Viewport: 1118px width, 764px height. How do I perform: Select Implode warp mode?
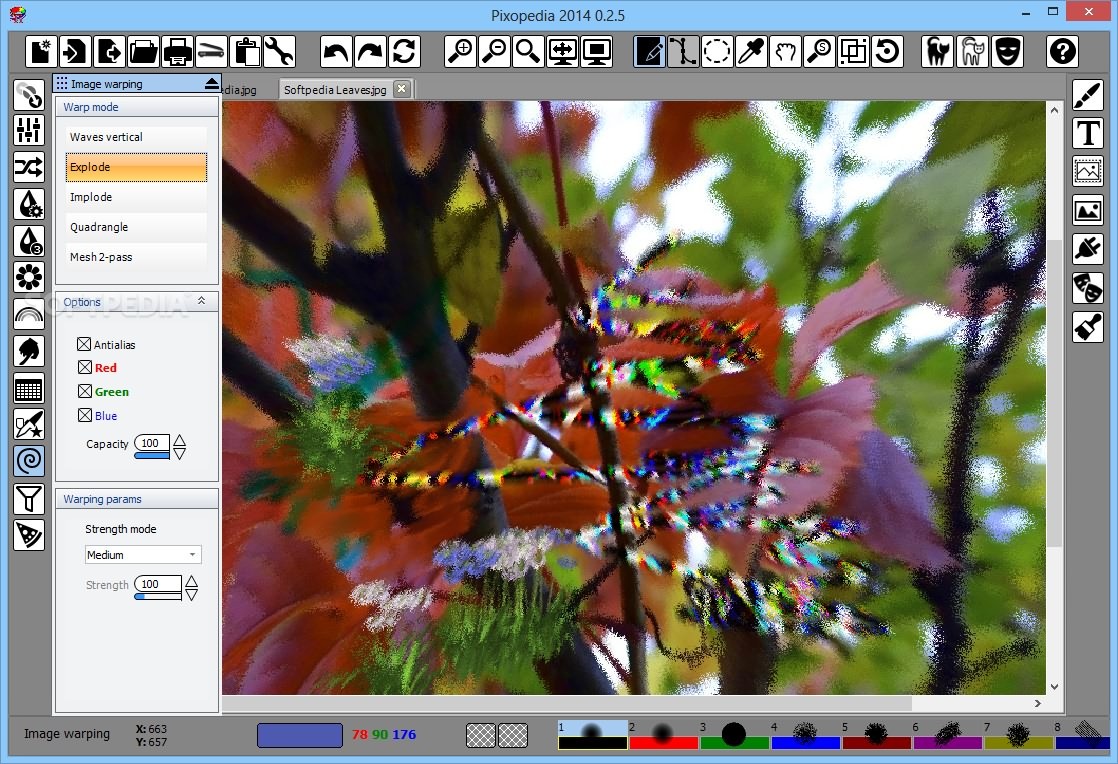click(136, 197)
